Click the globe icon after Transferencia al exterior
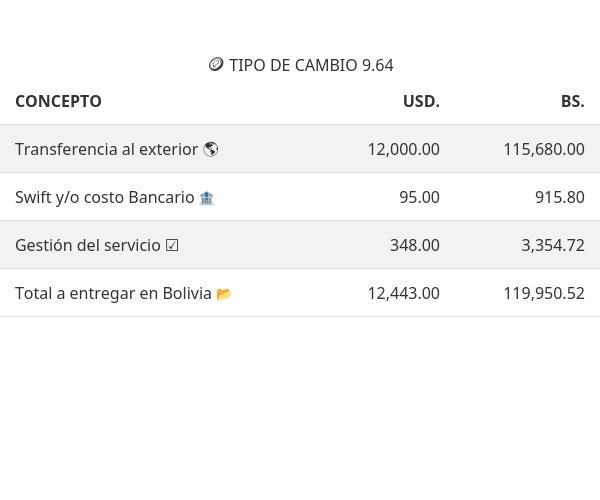Viewport: 600px width, 500px height. pos(210,149)
